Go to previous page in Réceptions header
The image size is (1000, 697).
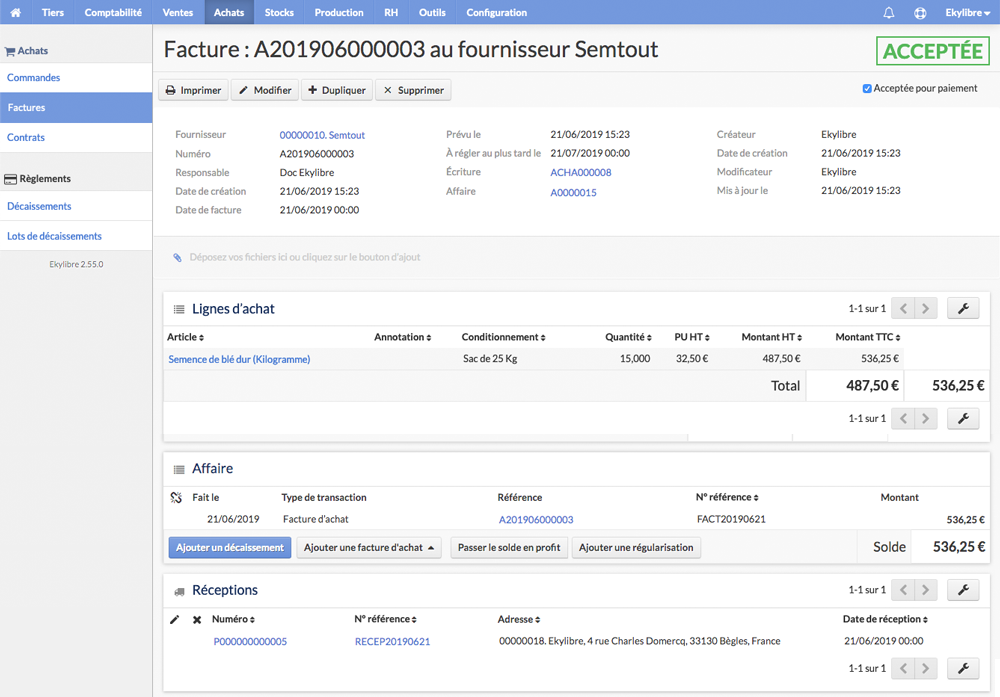[x=903, y=590]
